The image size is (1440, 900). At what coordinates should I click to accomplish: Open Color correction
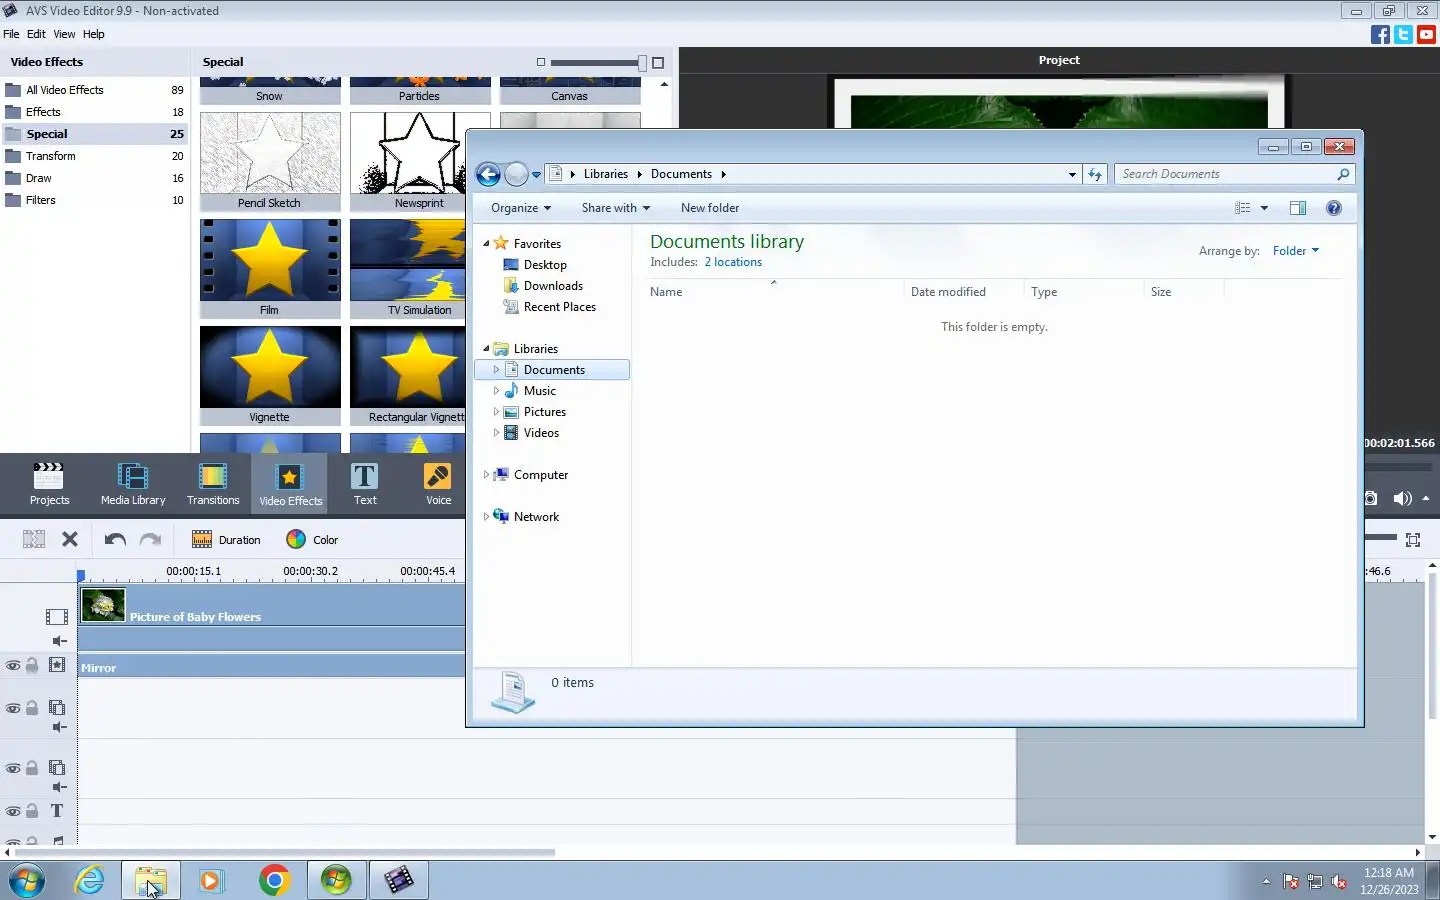(x=312, y=540)
